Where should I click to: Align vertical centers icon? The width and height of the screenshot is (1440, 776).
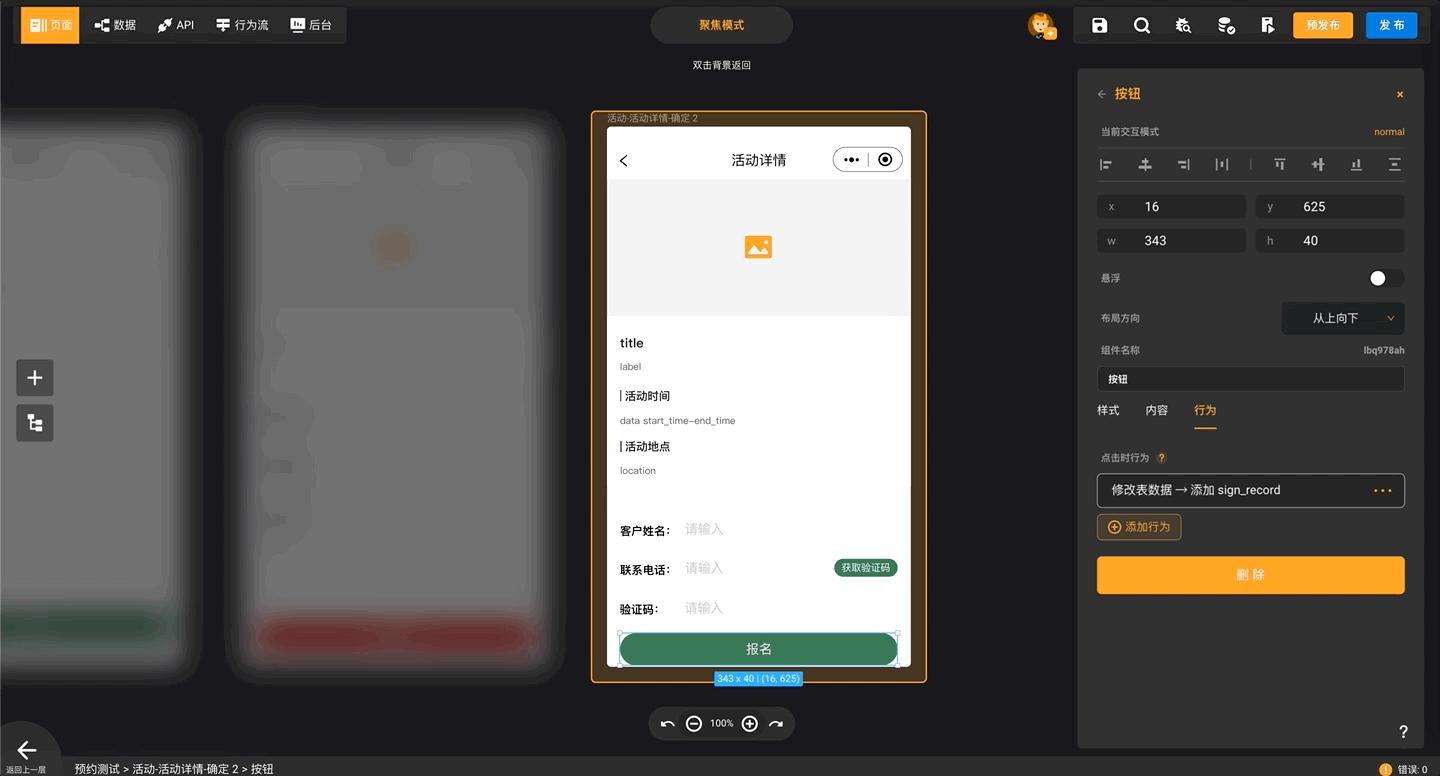(1318, 164)
